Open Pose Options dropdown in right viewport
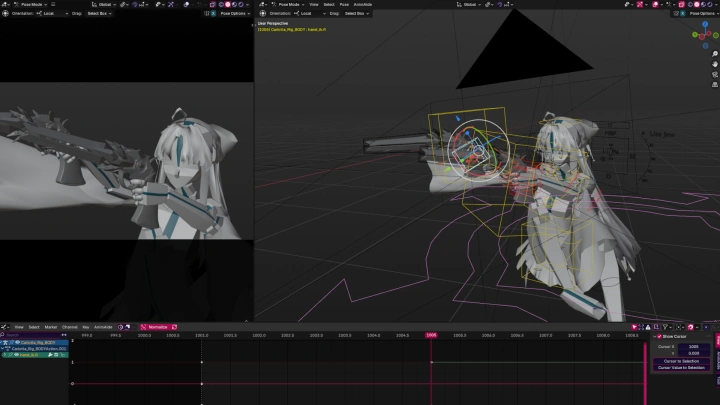This screenshot has height=405, width=720. point(704,13)
